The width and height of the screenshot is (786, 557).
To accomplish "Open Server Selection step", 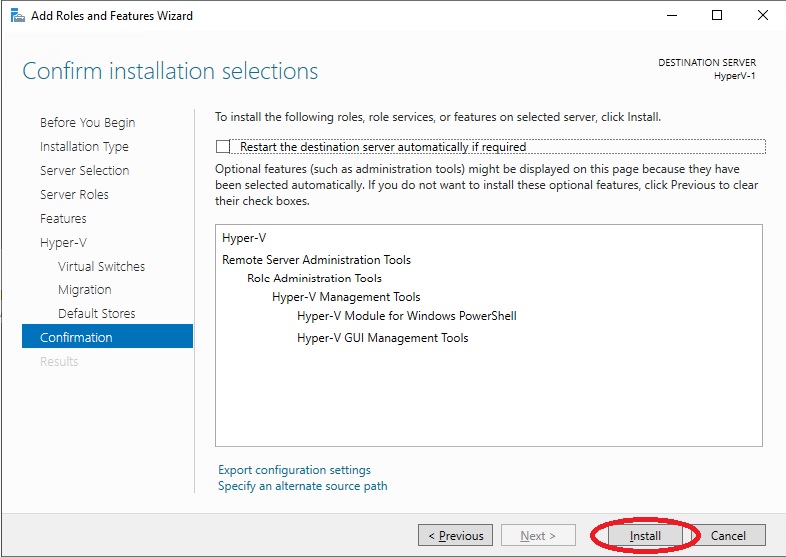I will [x=84, y=170].
